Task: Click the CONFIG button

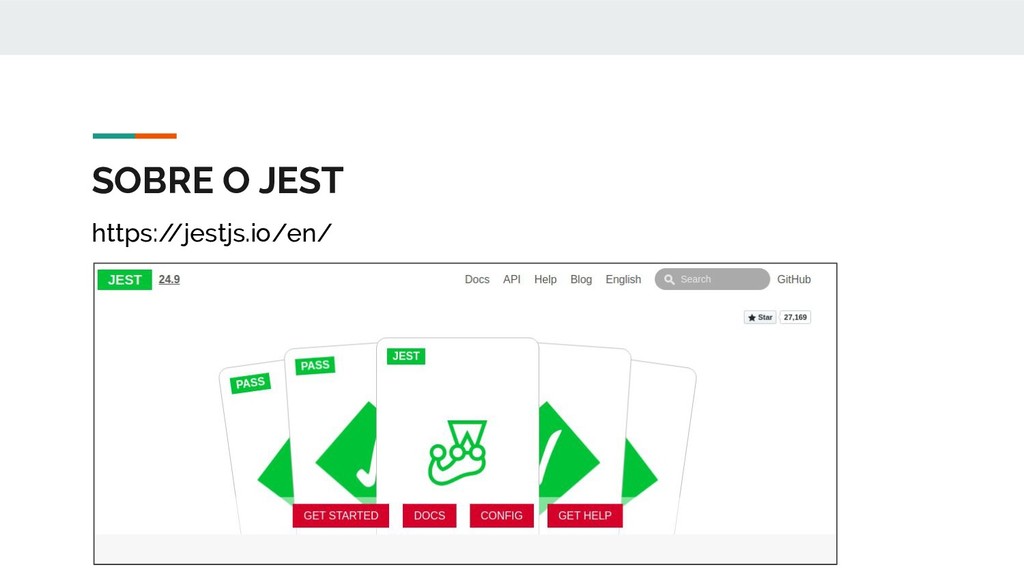Action: point(502,515)
